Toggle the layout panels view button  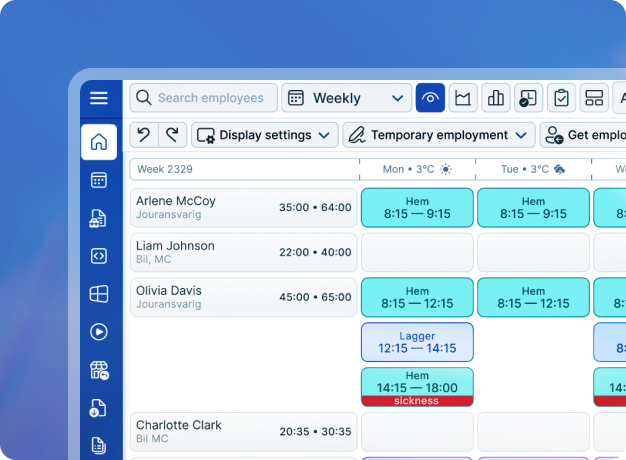(594, 98)
